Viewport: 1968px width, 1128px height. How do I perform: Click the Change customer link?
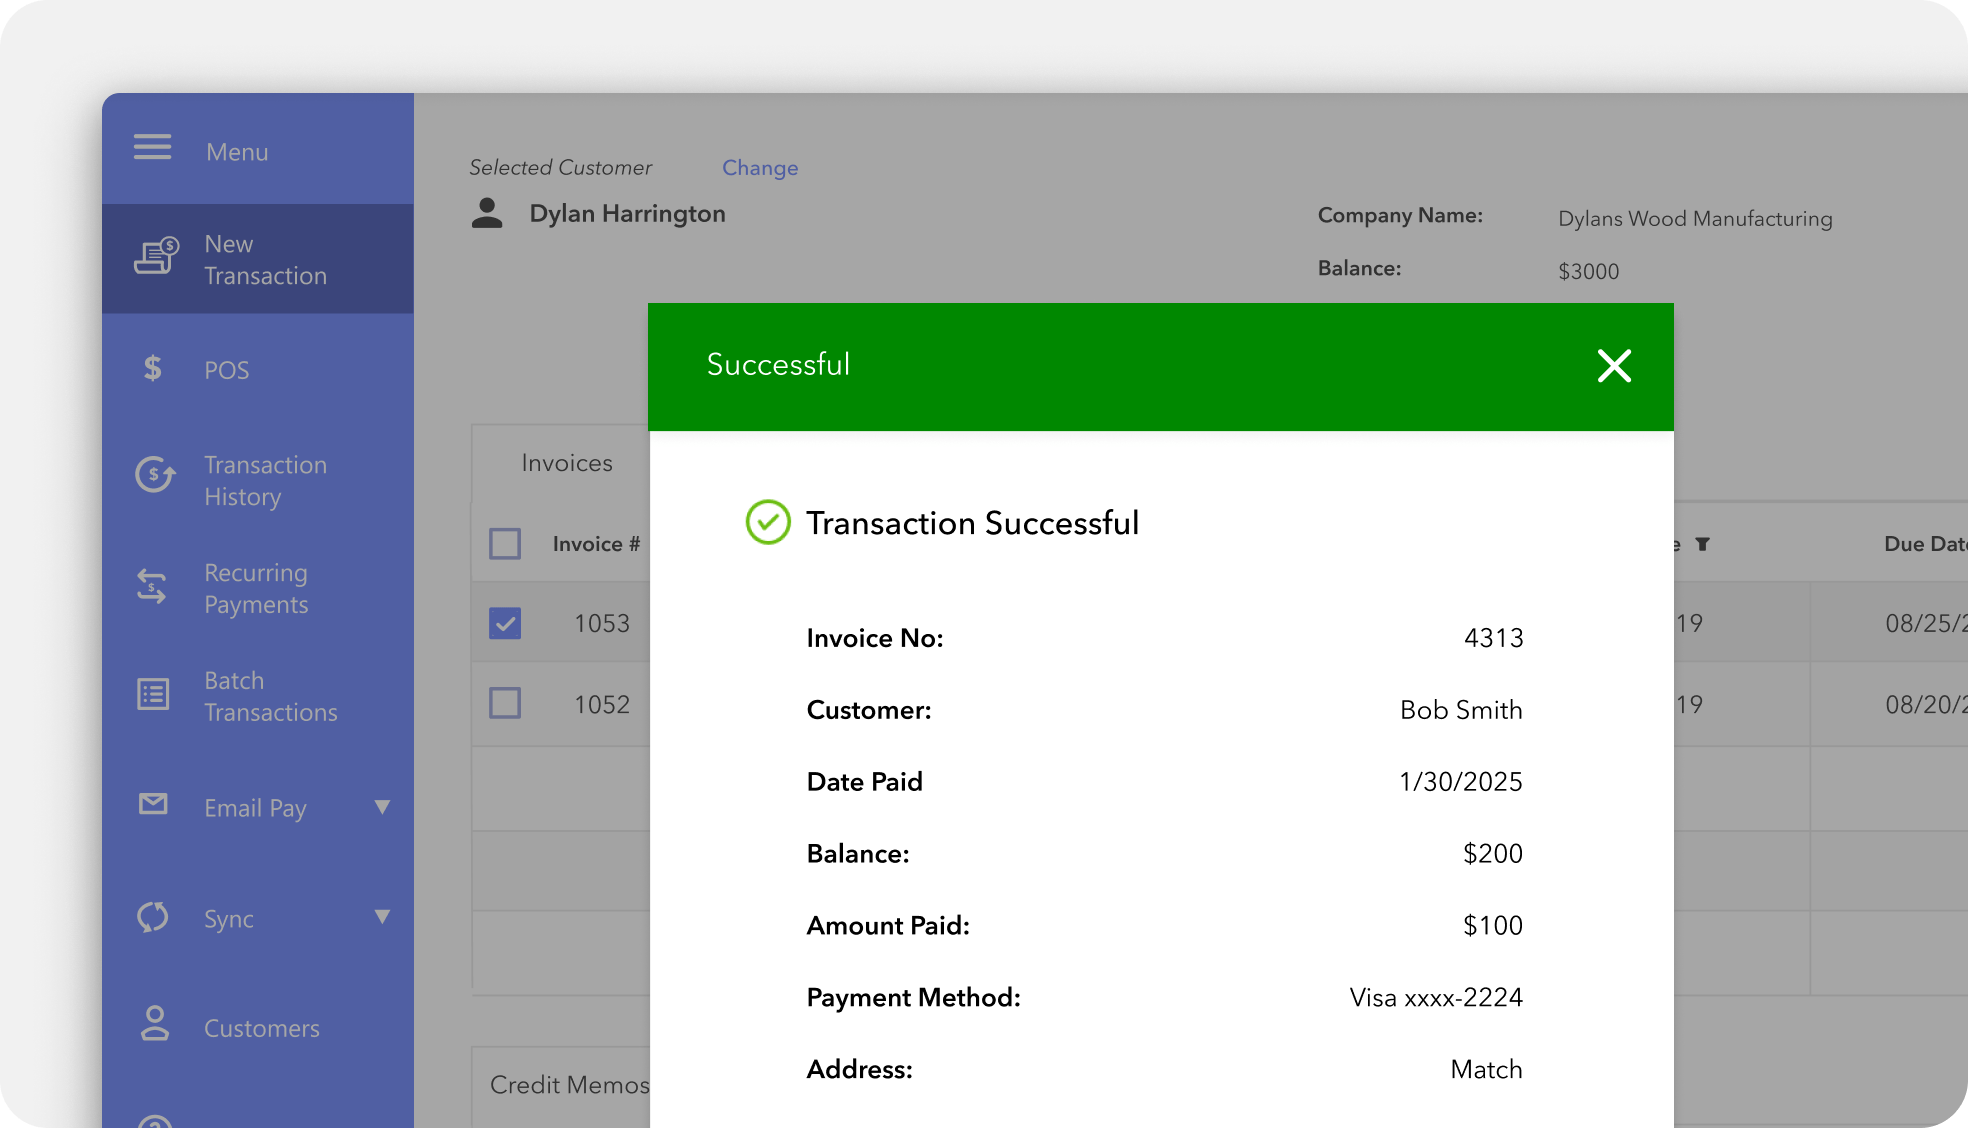760,168
